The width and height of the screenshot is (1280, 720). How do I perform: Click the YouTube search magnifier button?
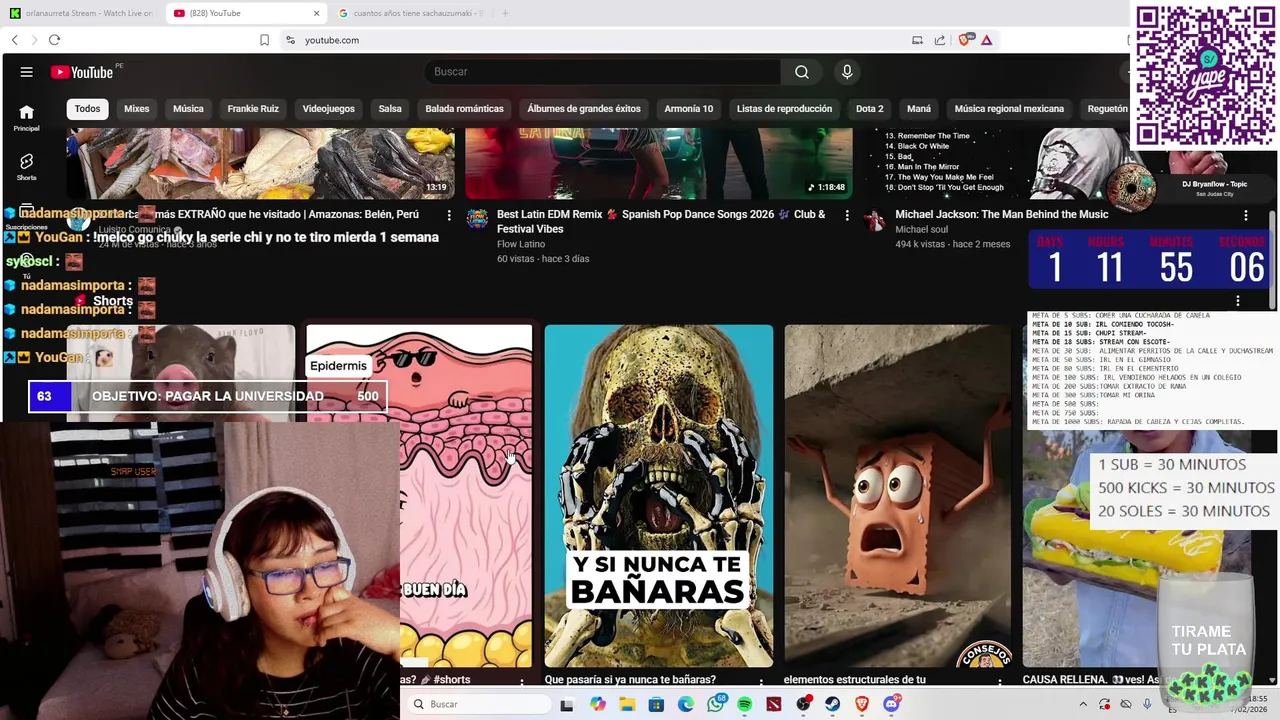tap(802, 72)
